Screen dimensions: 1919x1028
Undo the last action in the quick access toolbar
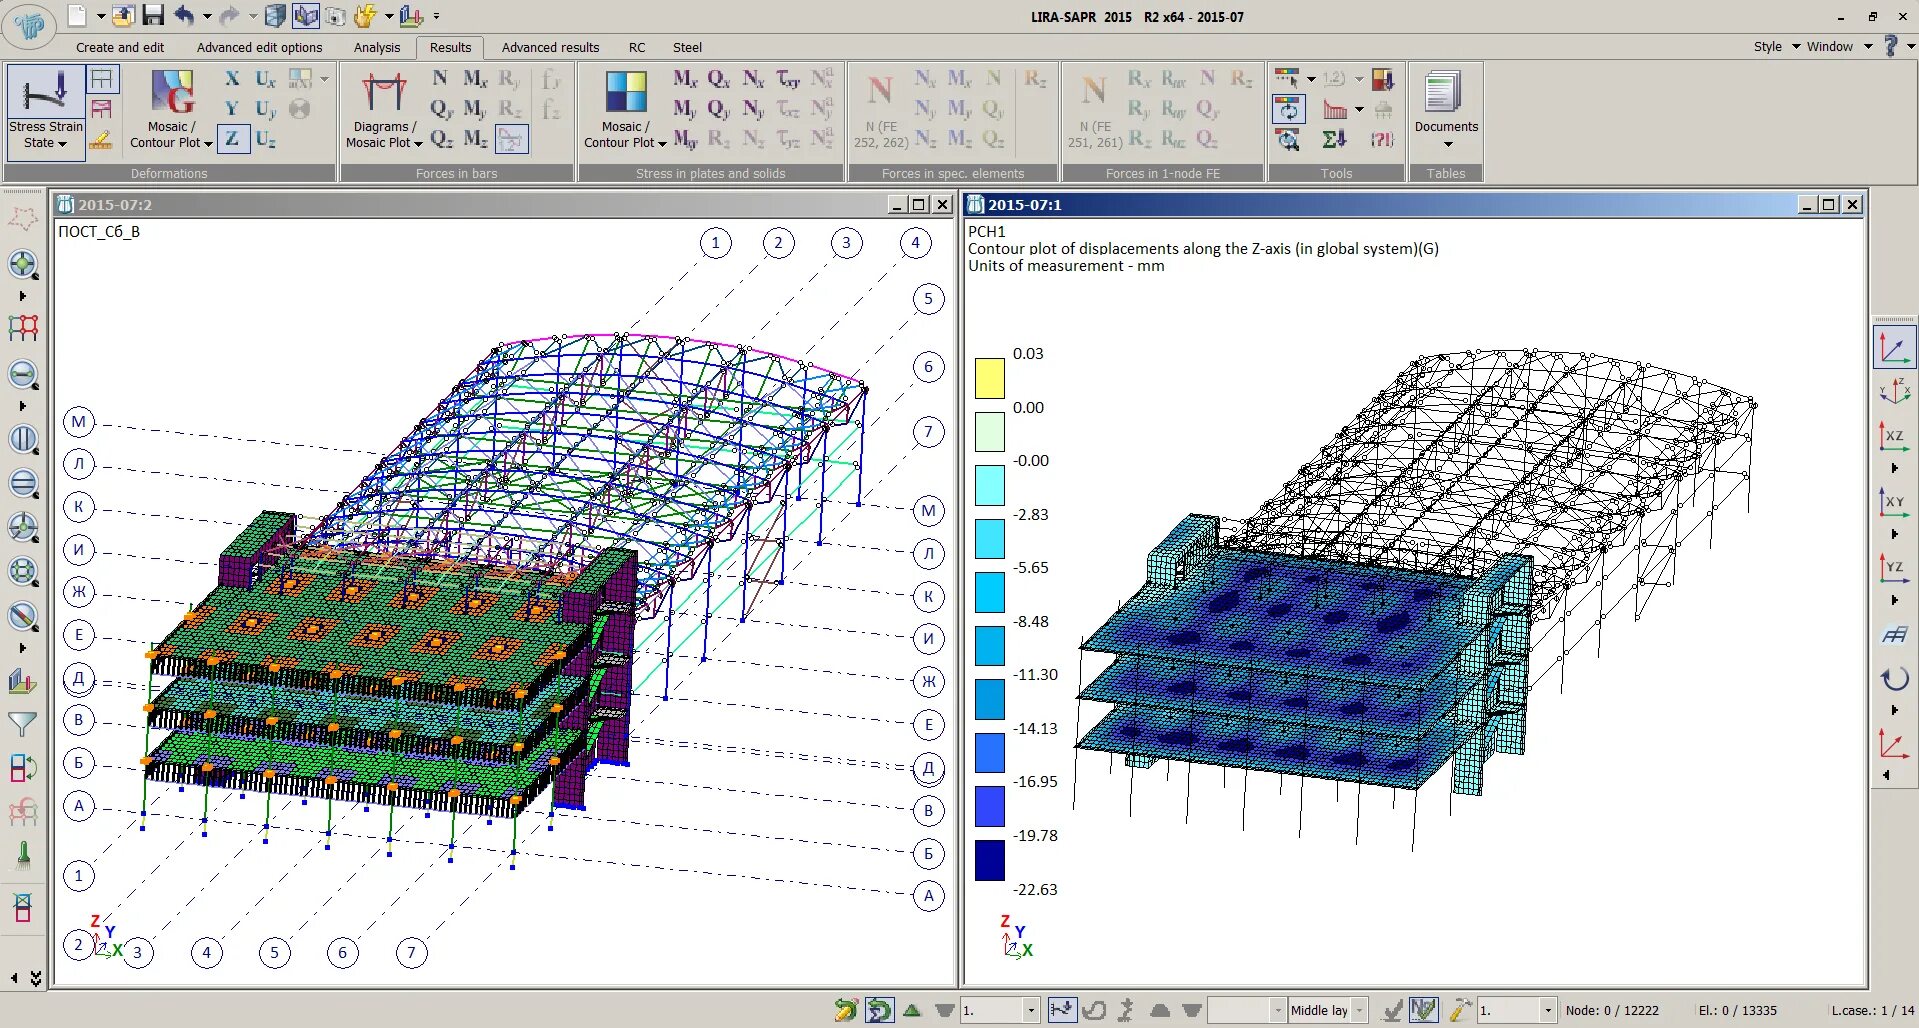coord(184,15)
